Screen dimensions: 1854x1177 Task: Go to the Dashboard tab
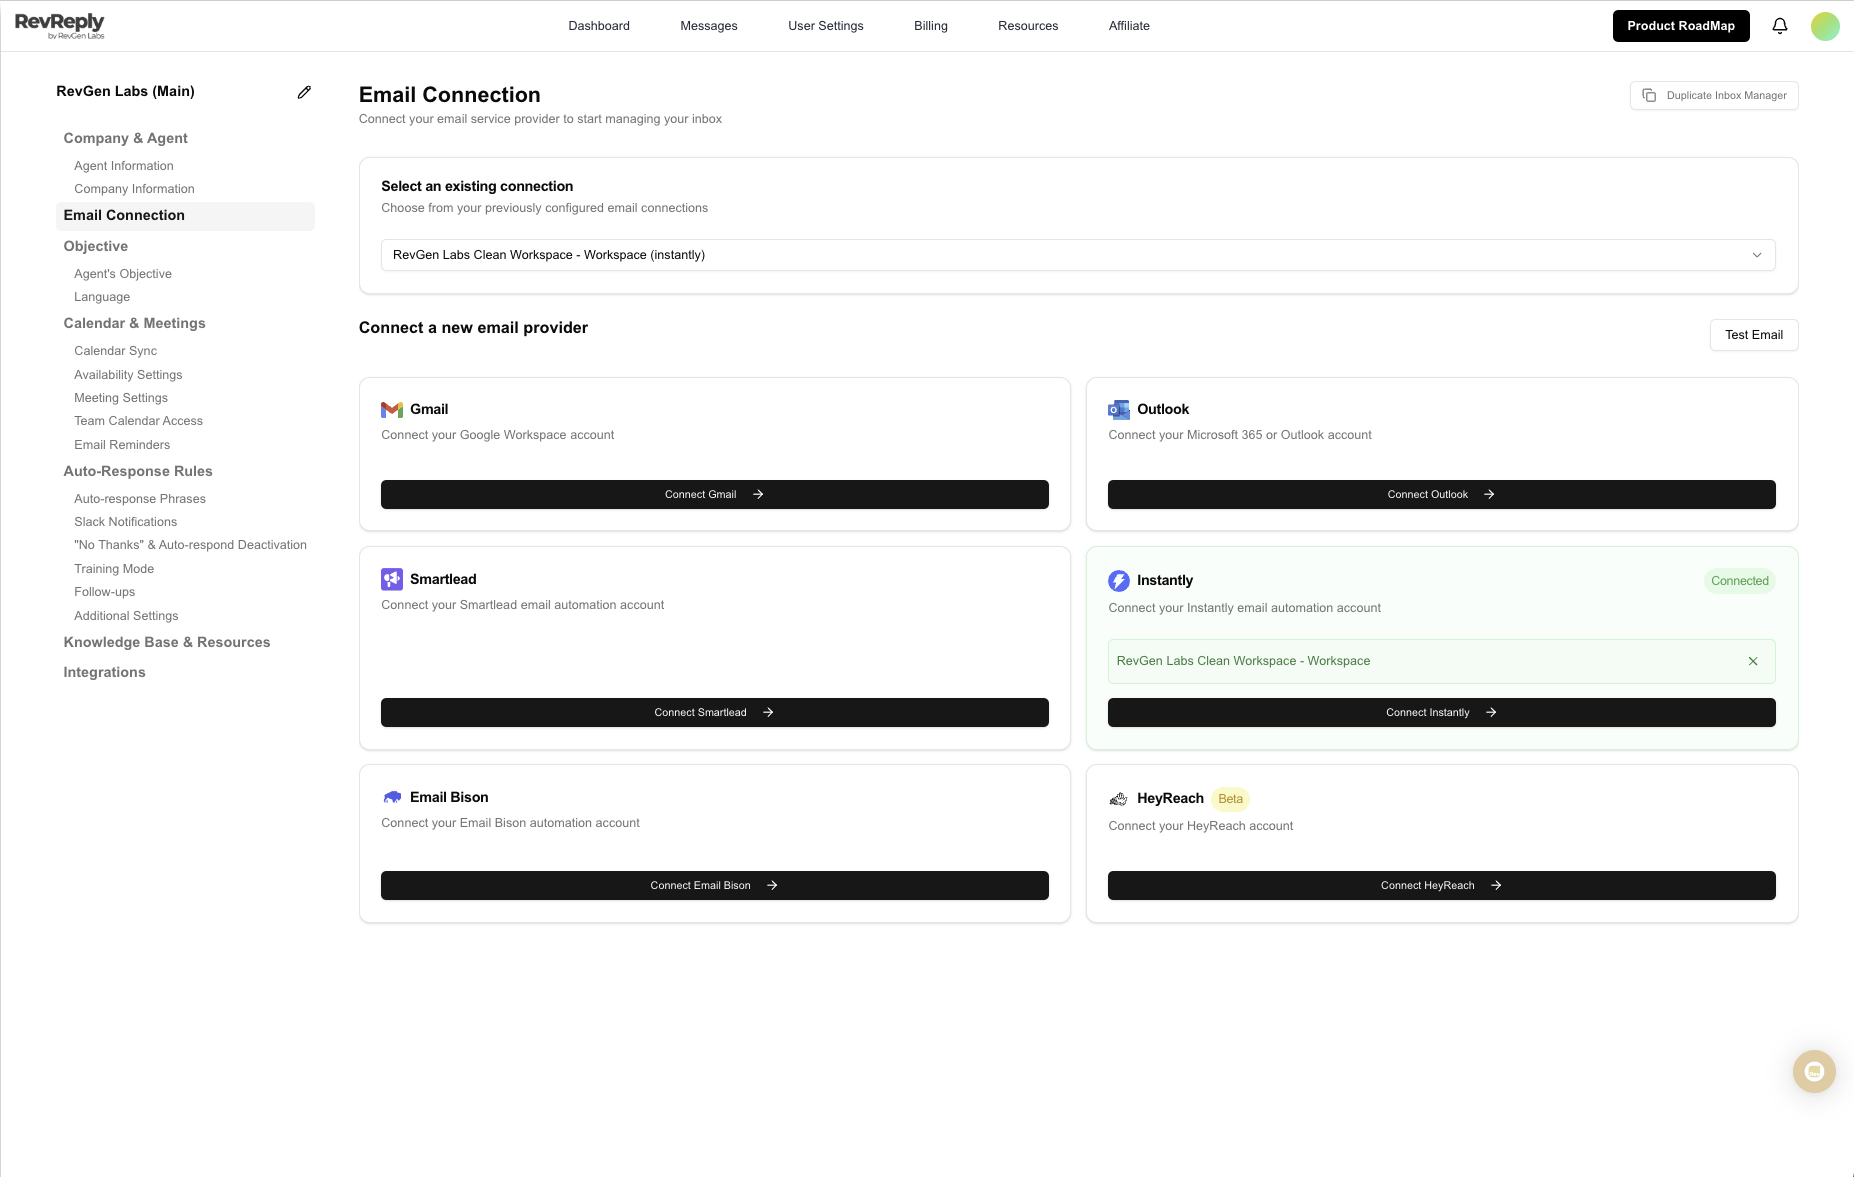(599, 26)
